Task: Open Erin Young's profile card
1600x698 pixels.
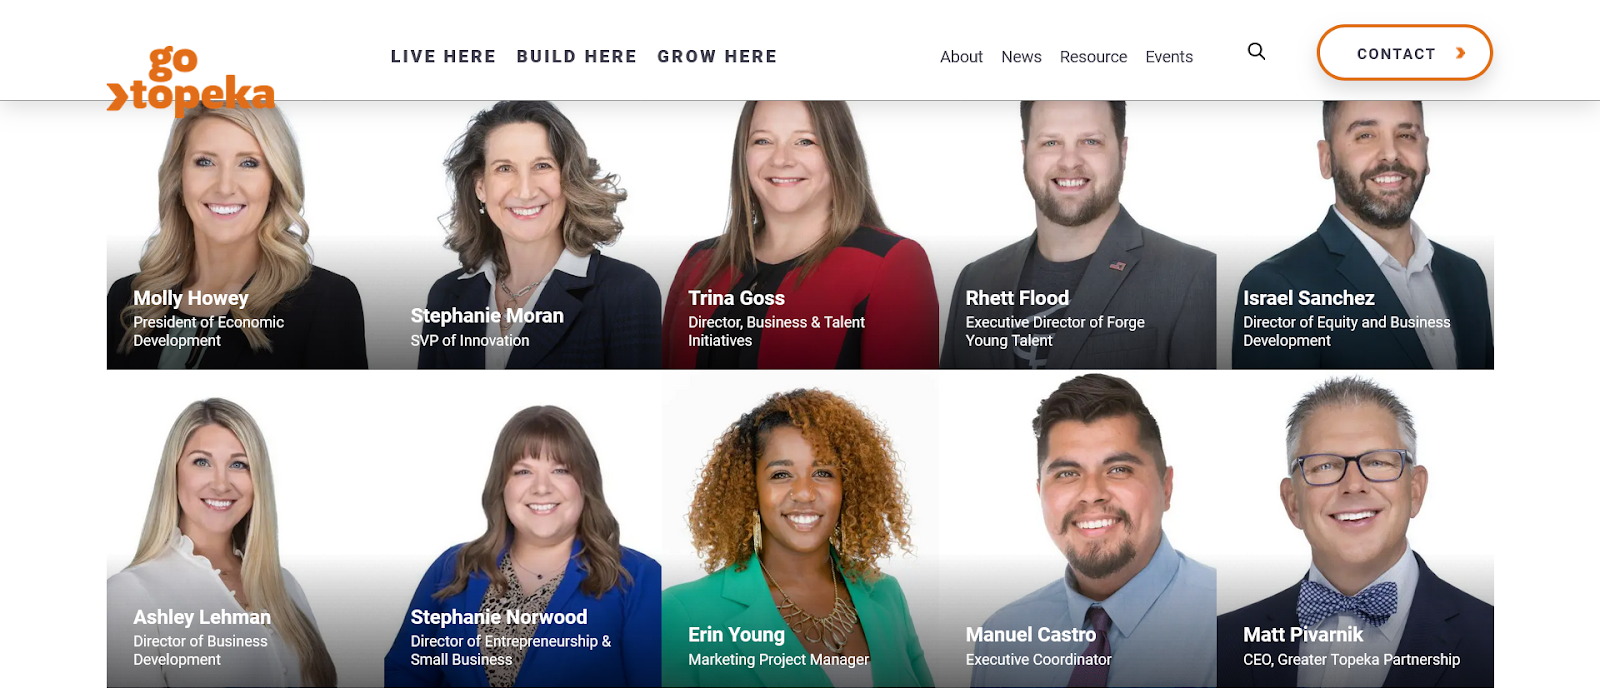Action: click(x=800, y=531)
